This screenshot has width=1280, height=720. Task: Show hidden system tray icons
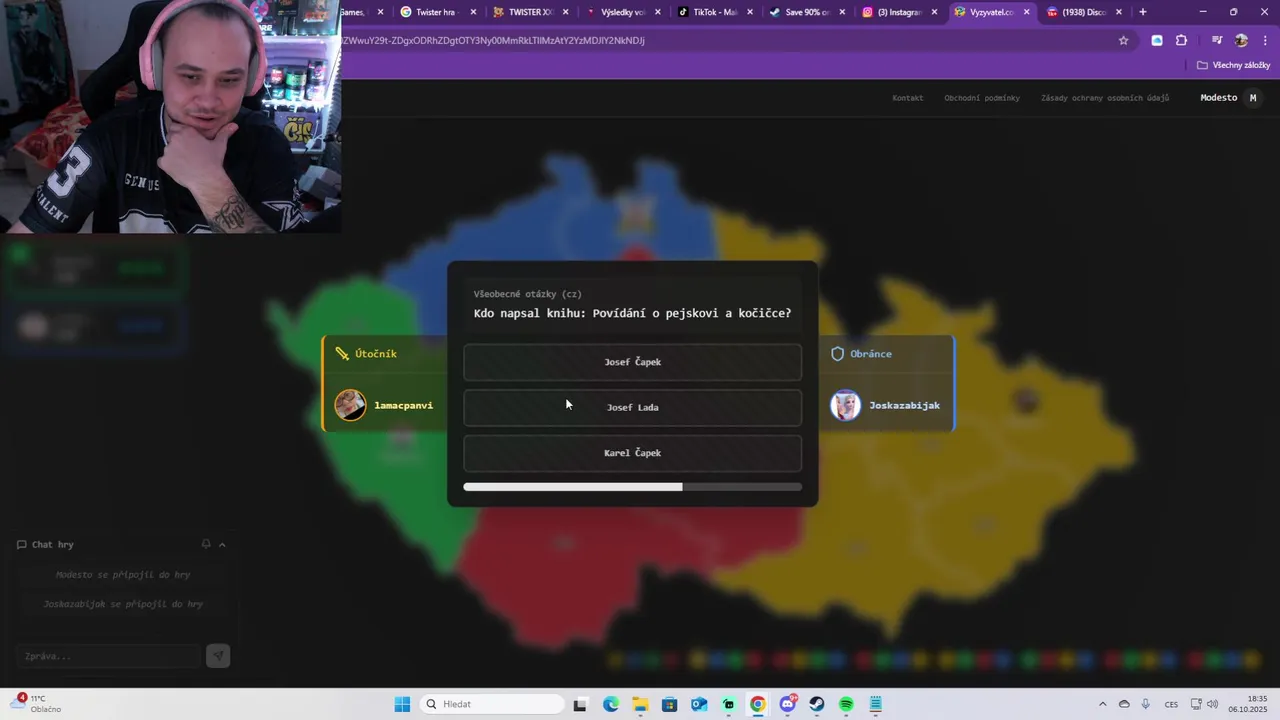(1103, 704)
